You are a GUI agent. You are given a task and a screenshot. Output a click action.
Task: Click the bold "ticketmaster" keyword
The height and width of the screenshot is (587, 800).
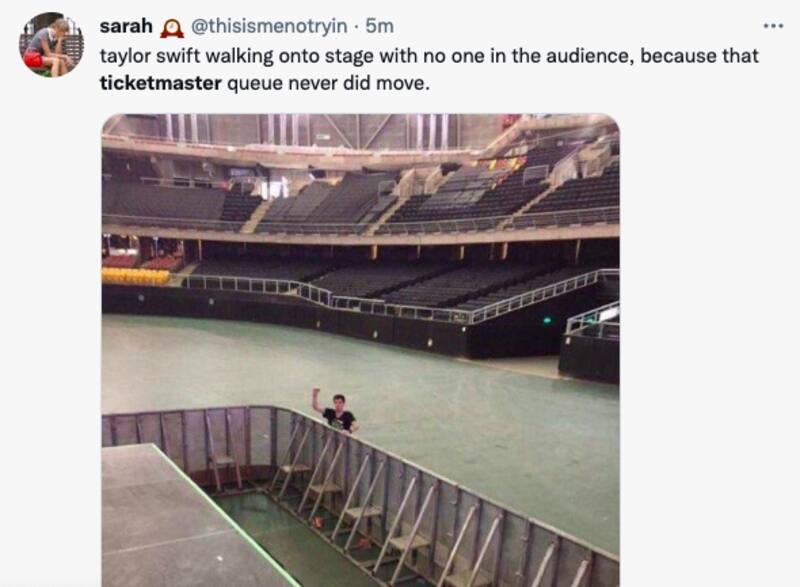click(161, 82)
